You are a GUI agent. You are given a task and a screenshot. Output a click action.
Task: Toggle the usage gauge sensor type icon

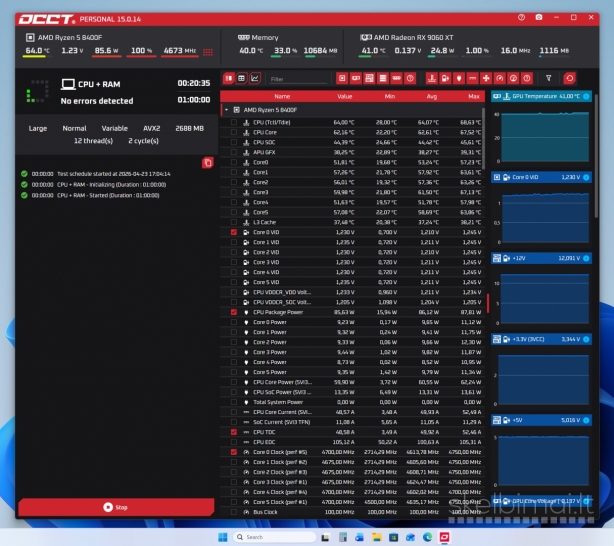coord(513,78)
